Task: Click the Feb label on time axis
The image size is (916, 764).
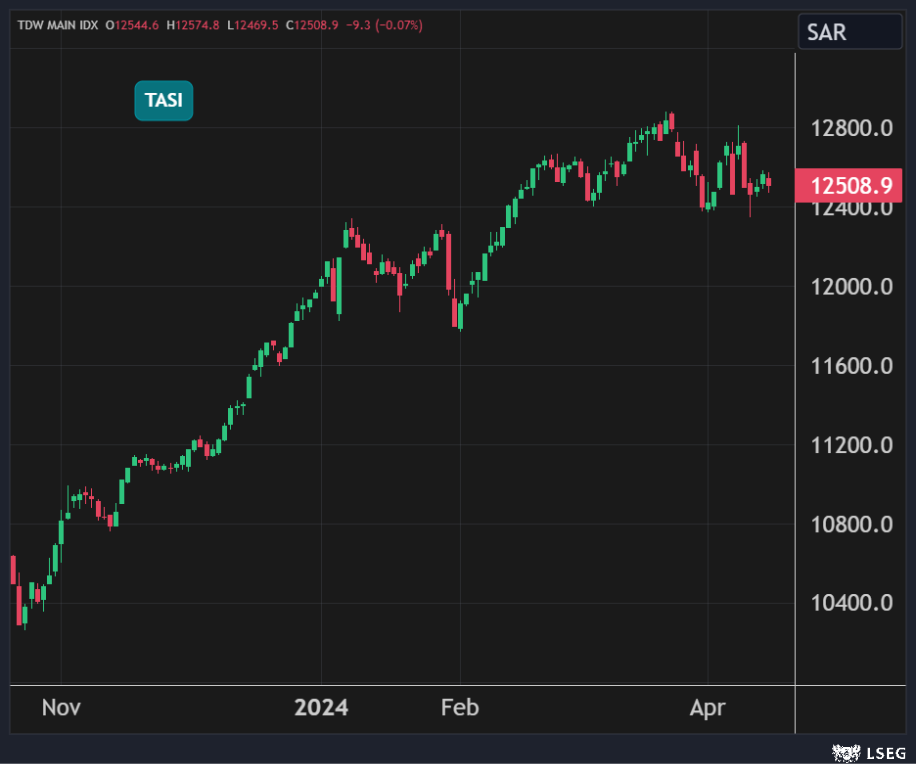Action: [x=459, y=708]
